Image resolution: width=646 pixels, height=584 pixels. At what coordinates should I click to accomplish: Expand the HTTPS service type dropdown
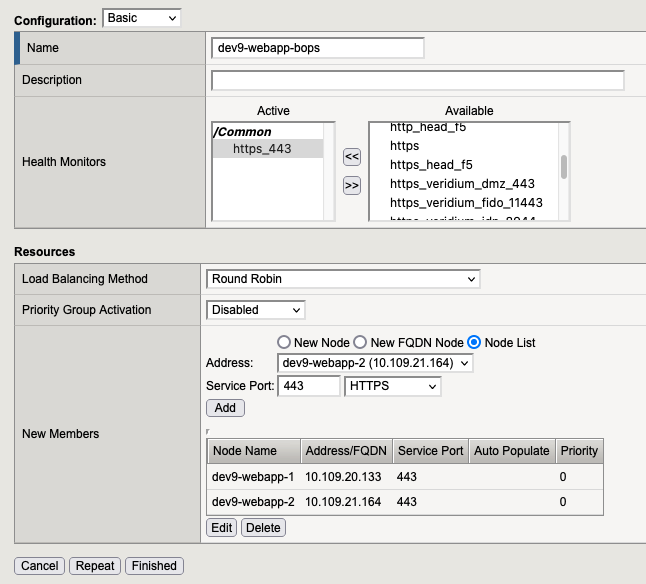pyautogui.click(x=392, y=386)
